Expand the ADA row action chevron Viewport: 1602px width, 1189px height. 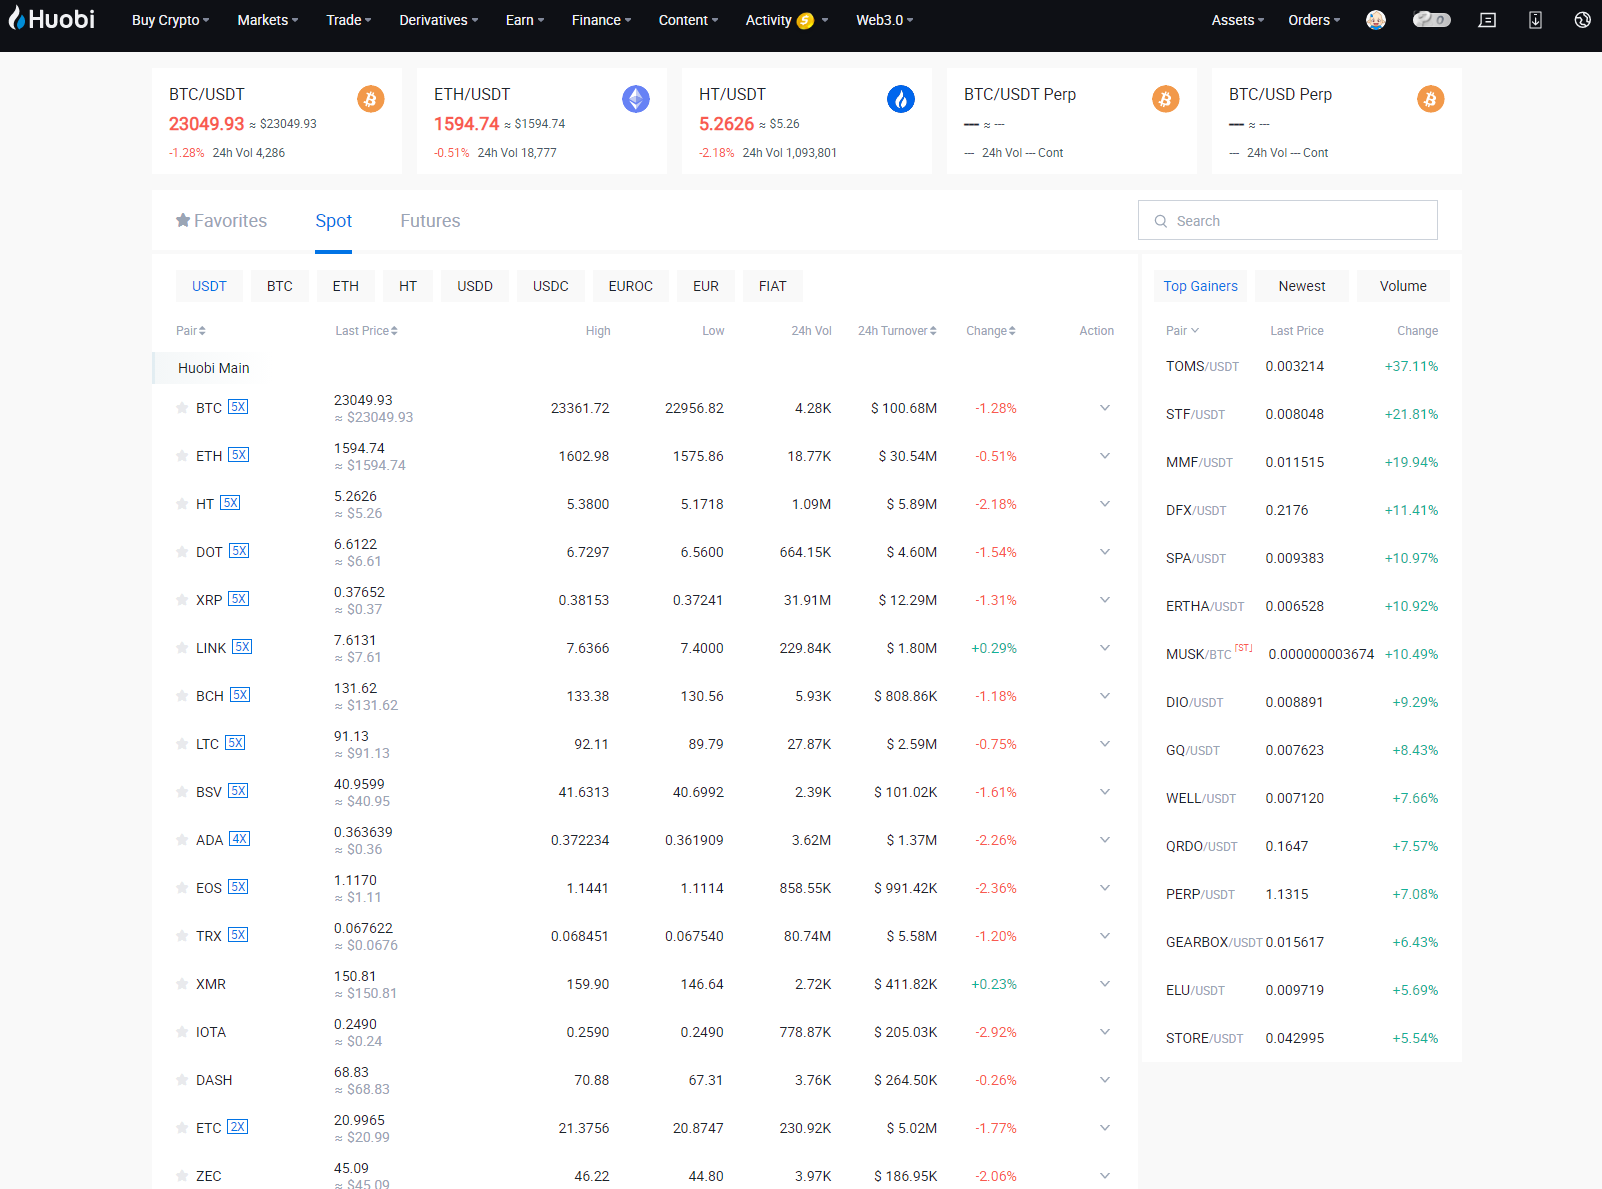pyautogui.click(x=1105, y=840)
